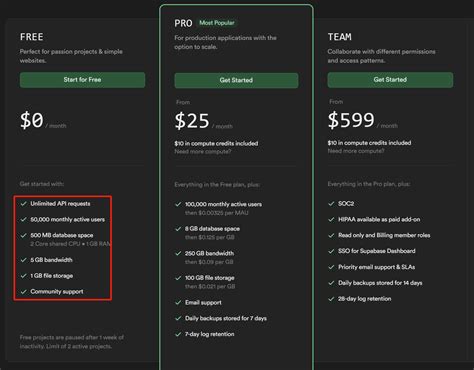The height and width of the screenshot is (370, 474).
Task: Select the $599 per month price
Action: click(363, 120)
